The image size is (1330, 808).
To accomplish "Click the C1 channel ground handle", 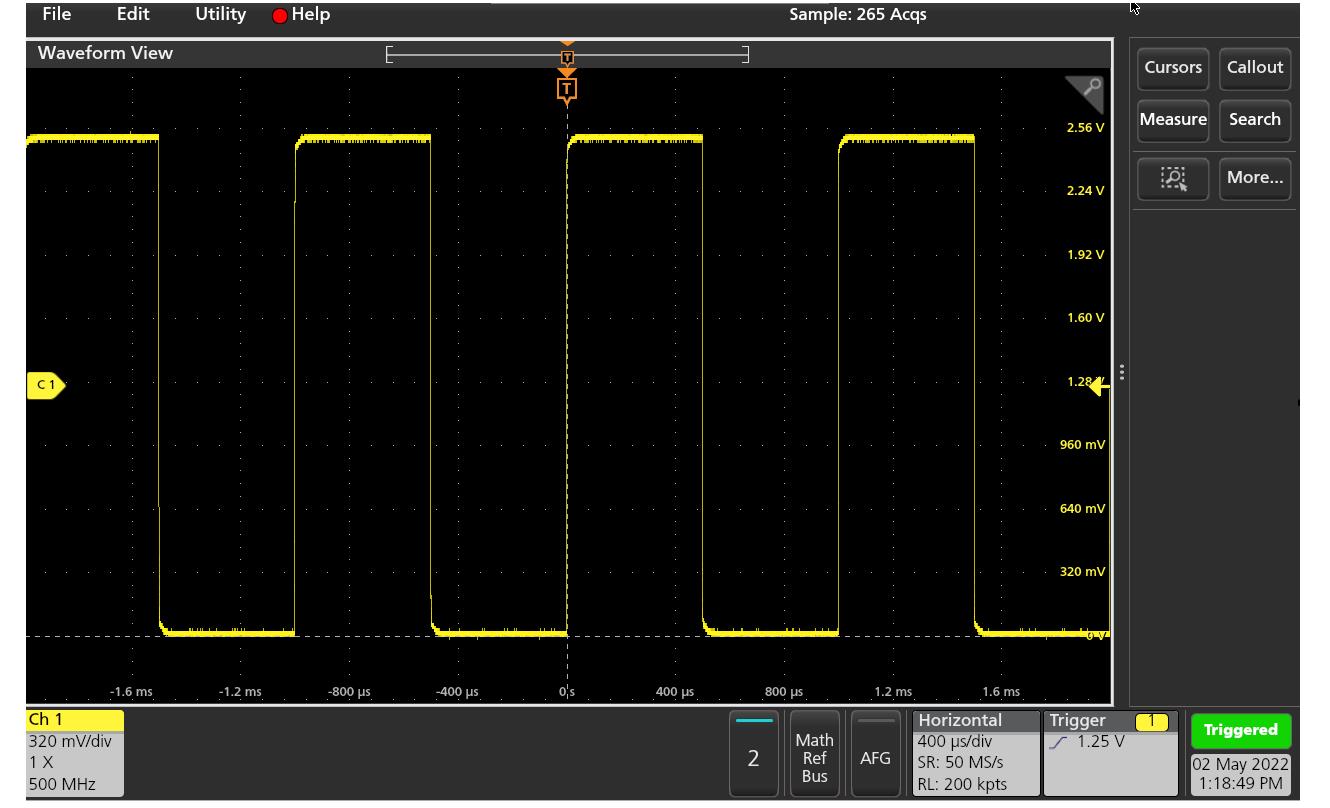I will (45, 385).
